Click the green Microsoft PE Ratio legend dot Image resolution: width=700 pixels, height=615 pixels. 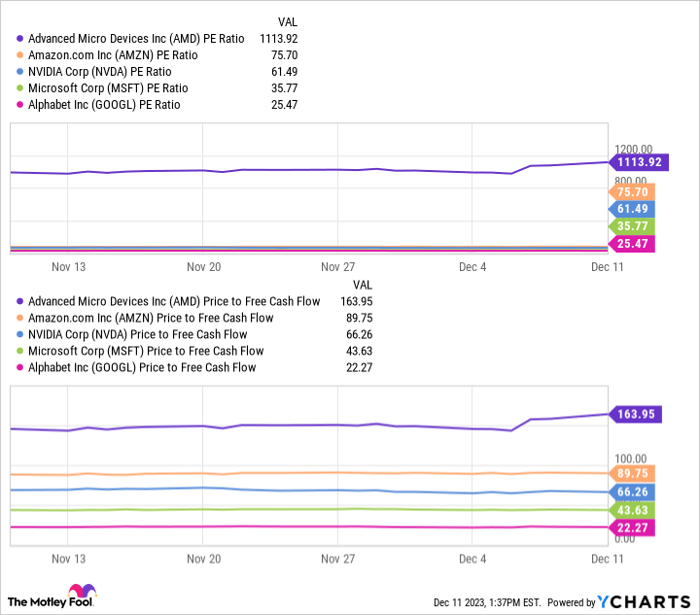pyautogui.click(x=20, y=88)
